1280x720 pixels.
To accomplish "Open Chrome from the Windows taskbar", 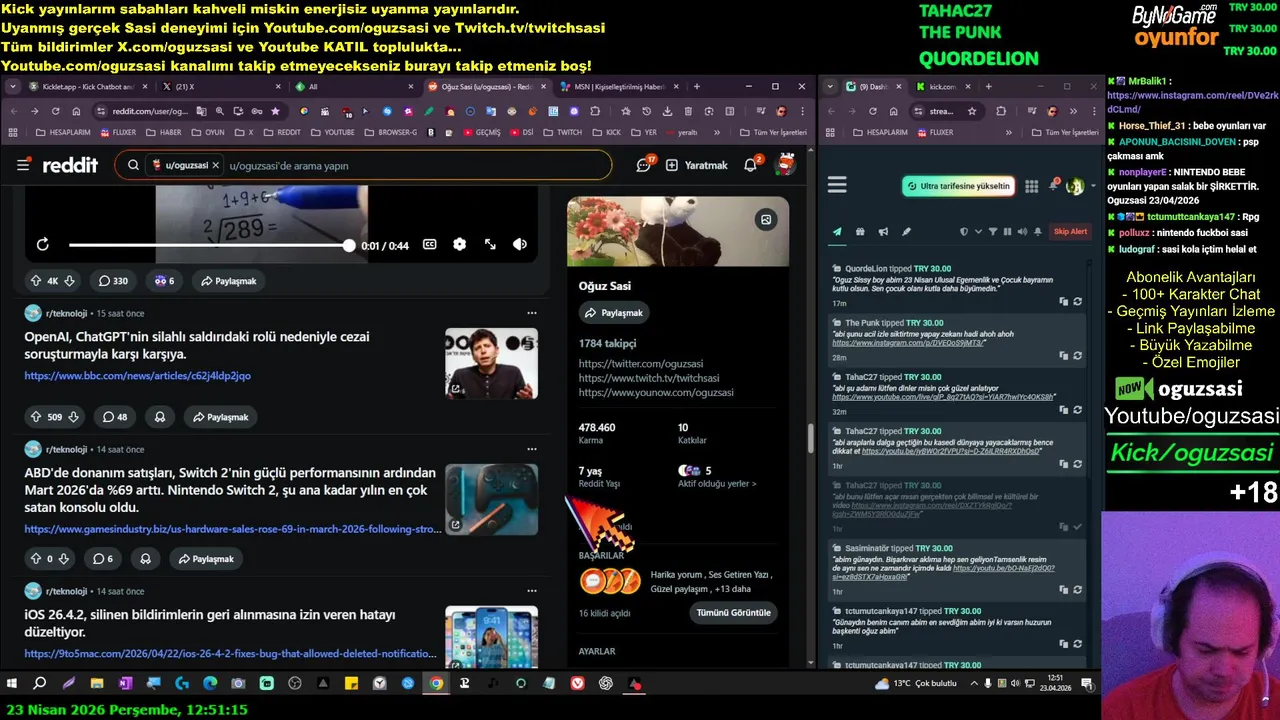I will click(x=436, y=684).
